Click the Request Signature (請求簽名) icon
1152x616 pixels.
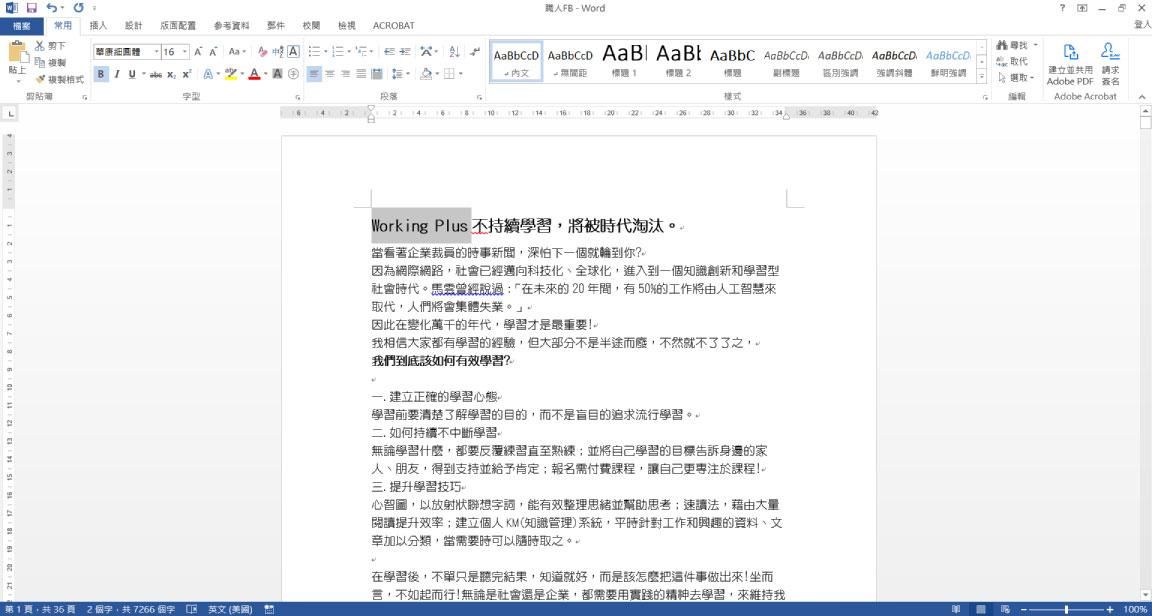[x=1110, y=63]
